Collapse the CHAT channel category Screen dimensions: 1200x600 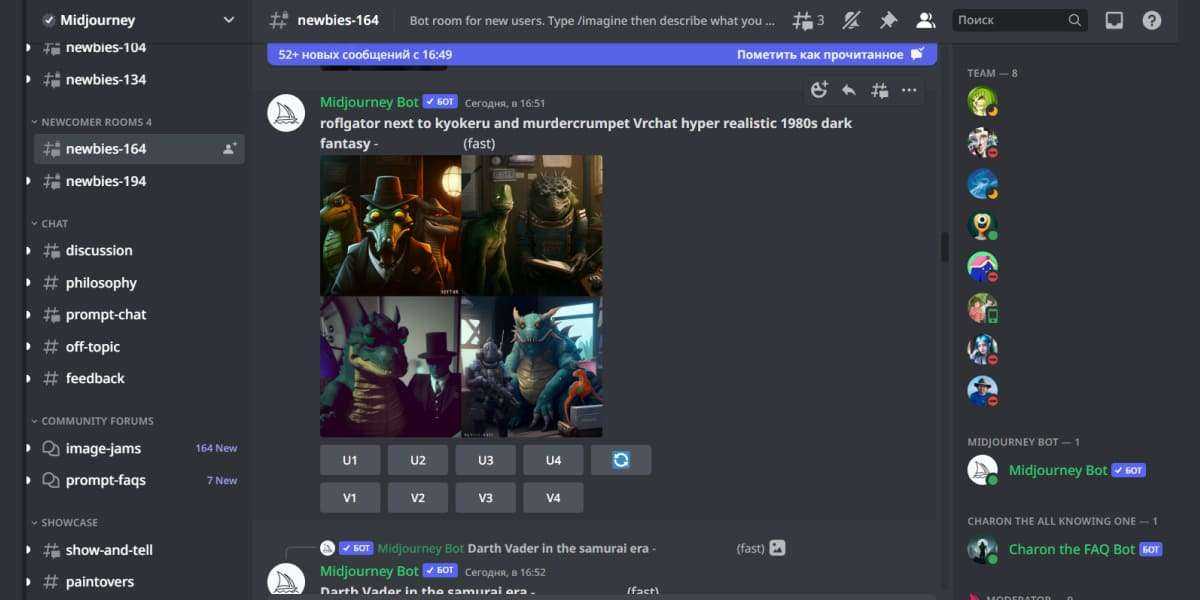pos(54,224)
